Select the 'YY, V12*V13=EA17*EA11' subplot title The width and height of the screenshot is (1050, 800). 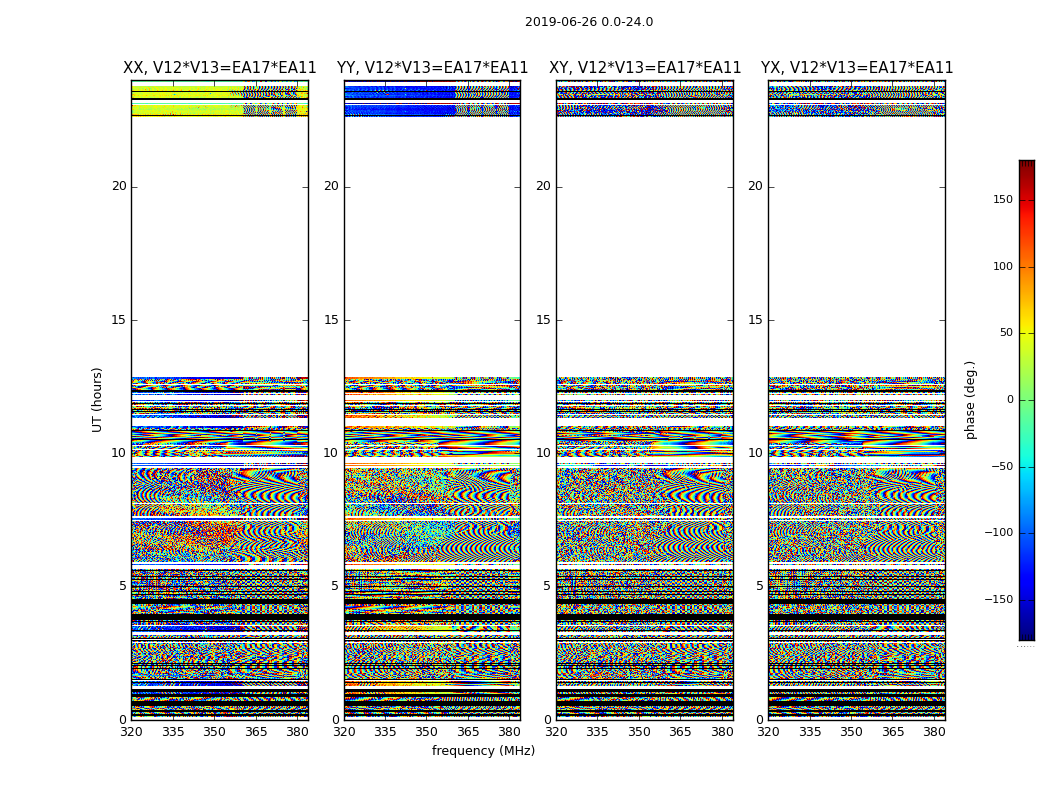pos(433,68)
